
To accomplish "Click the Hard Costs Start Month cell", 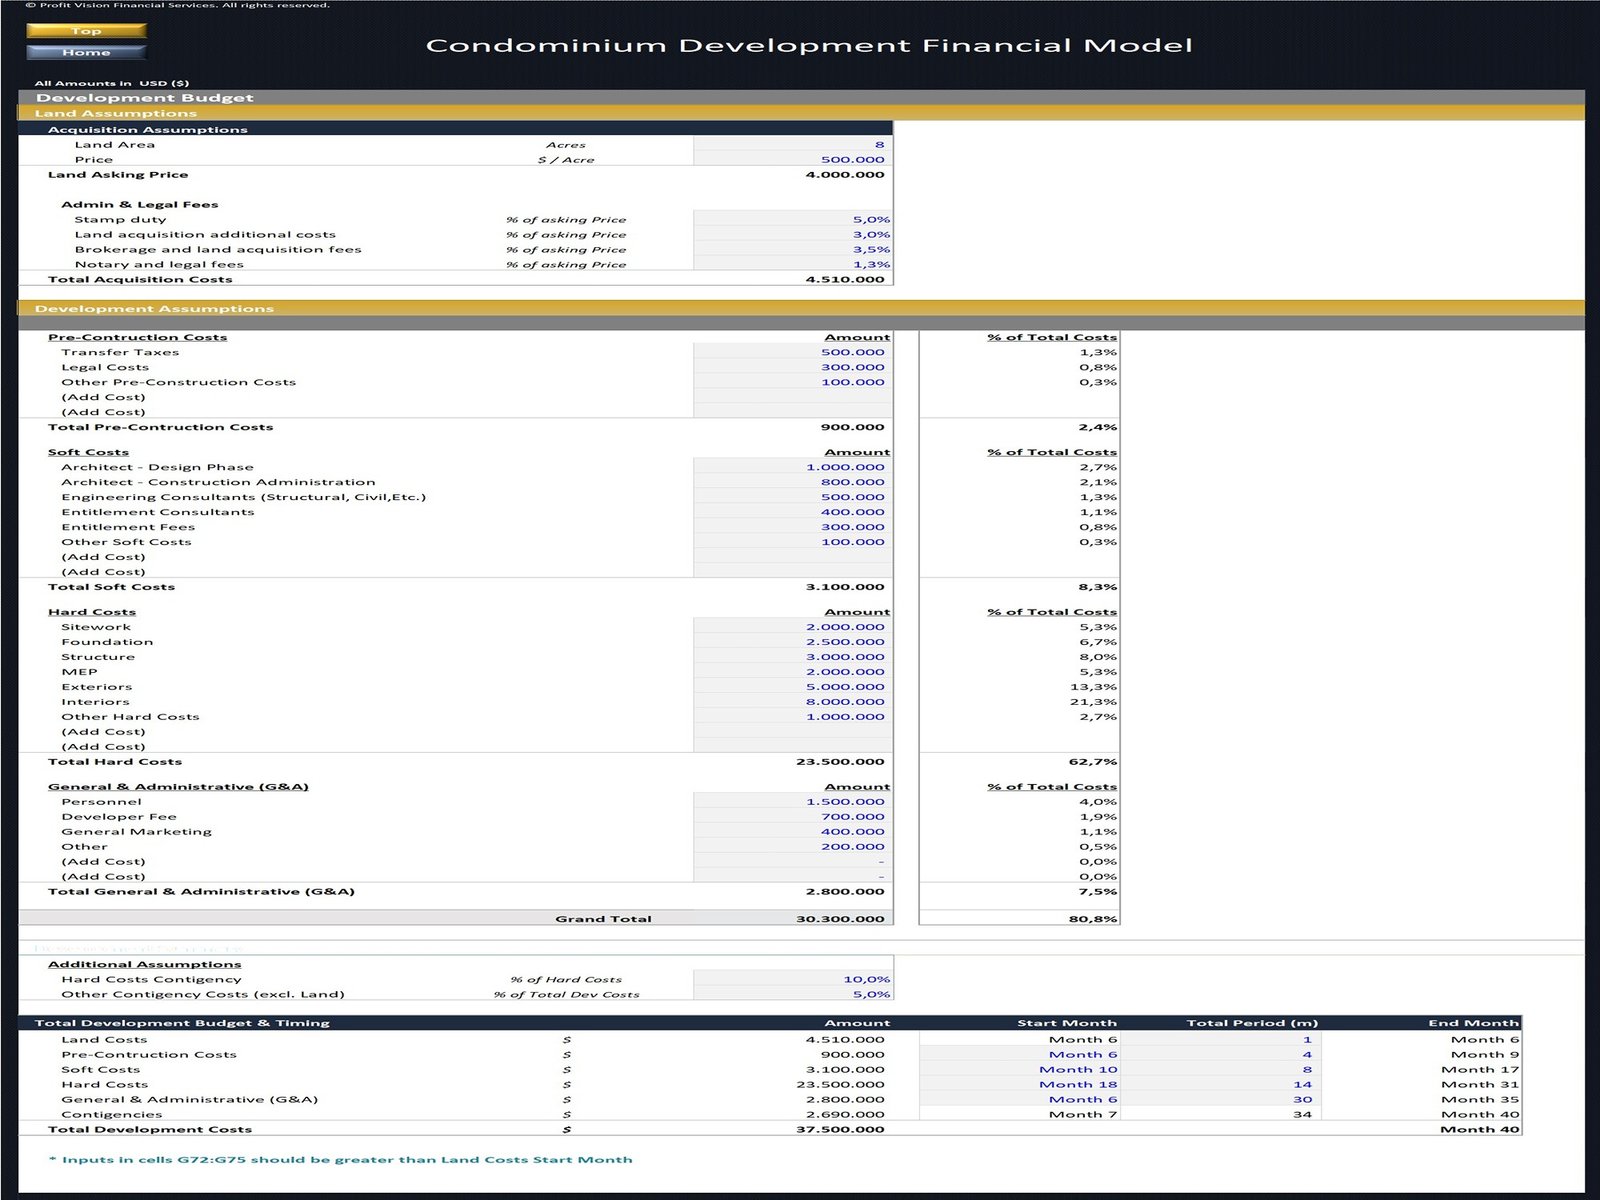I will pyautogui.click(x=1019, y=1085).
